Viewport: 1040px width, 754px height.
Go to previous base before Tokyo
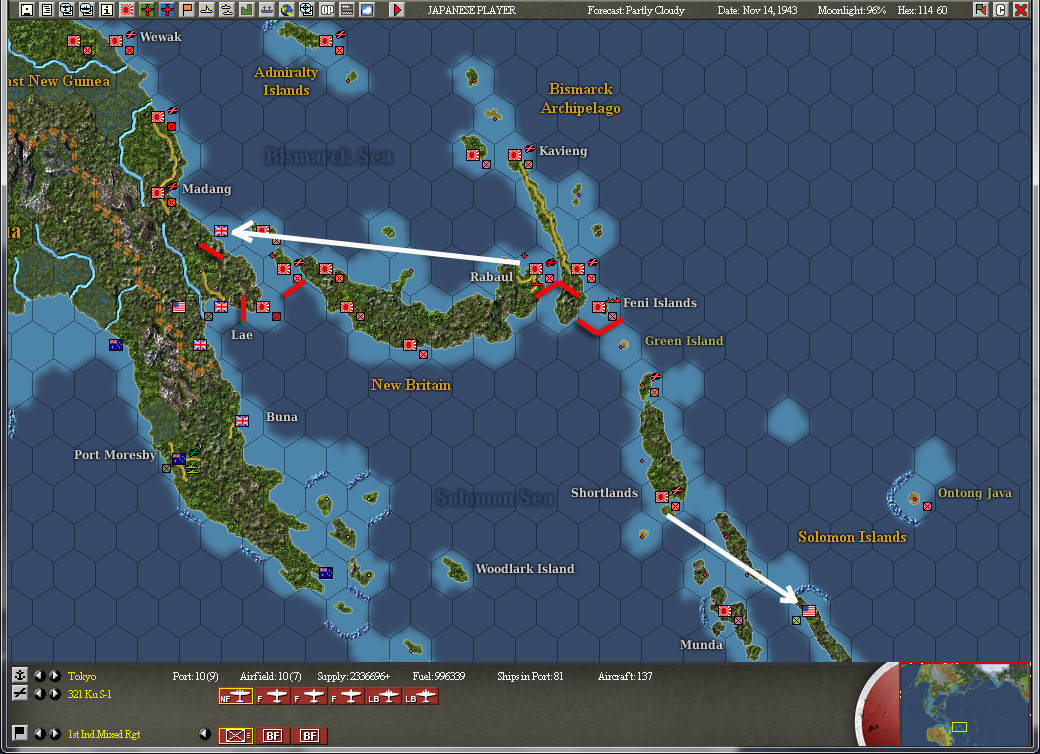40,676
